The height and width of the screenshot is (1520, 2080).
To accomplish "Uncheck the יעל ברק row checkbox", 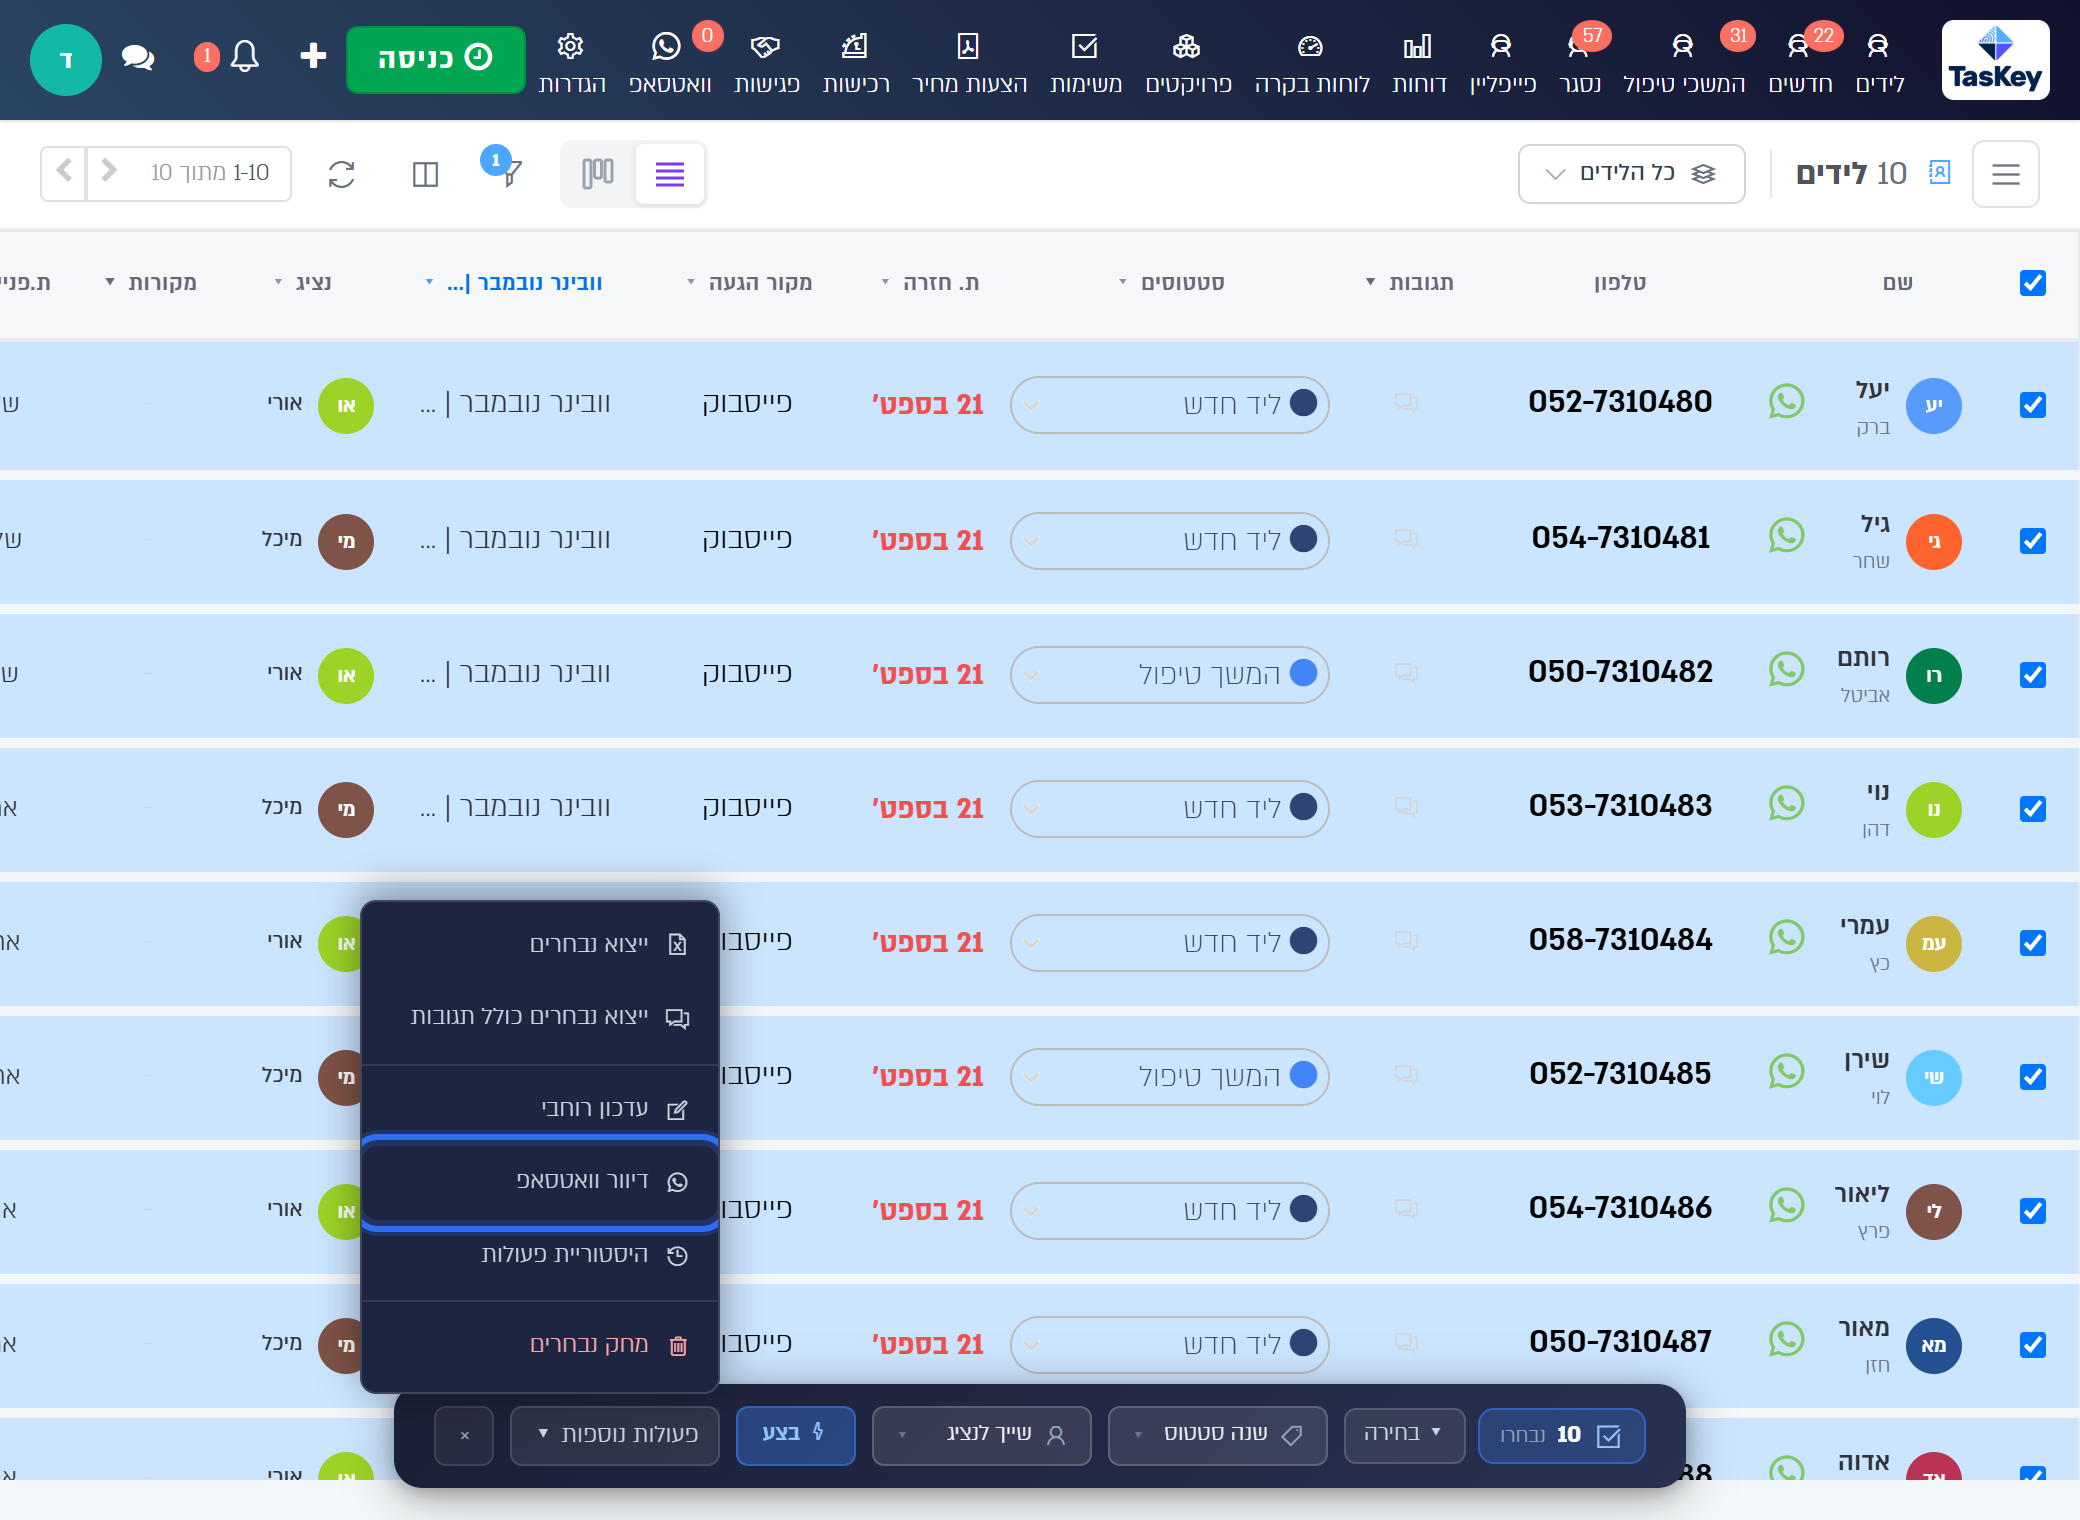I will (2033, 405).
